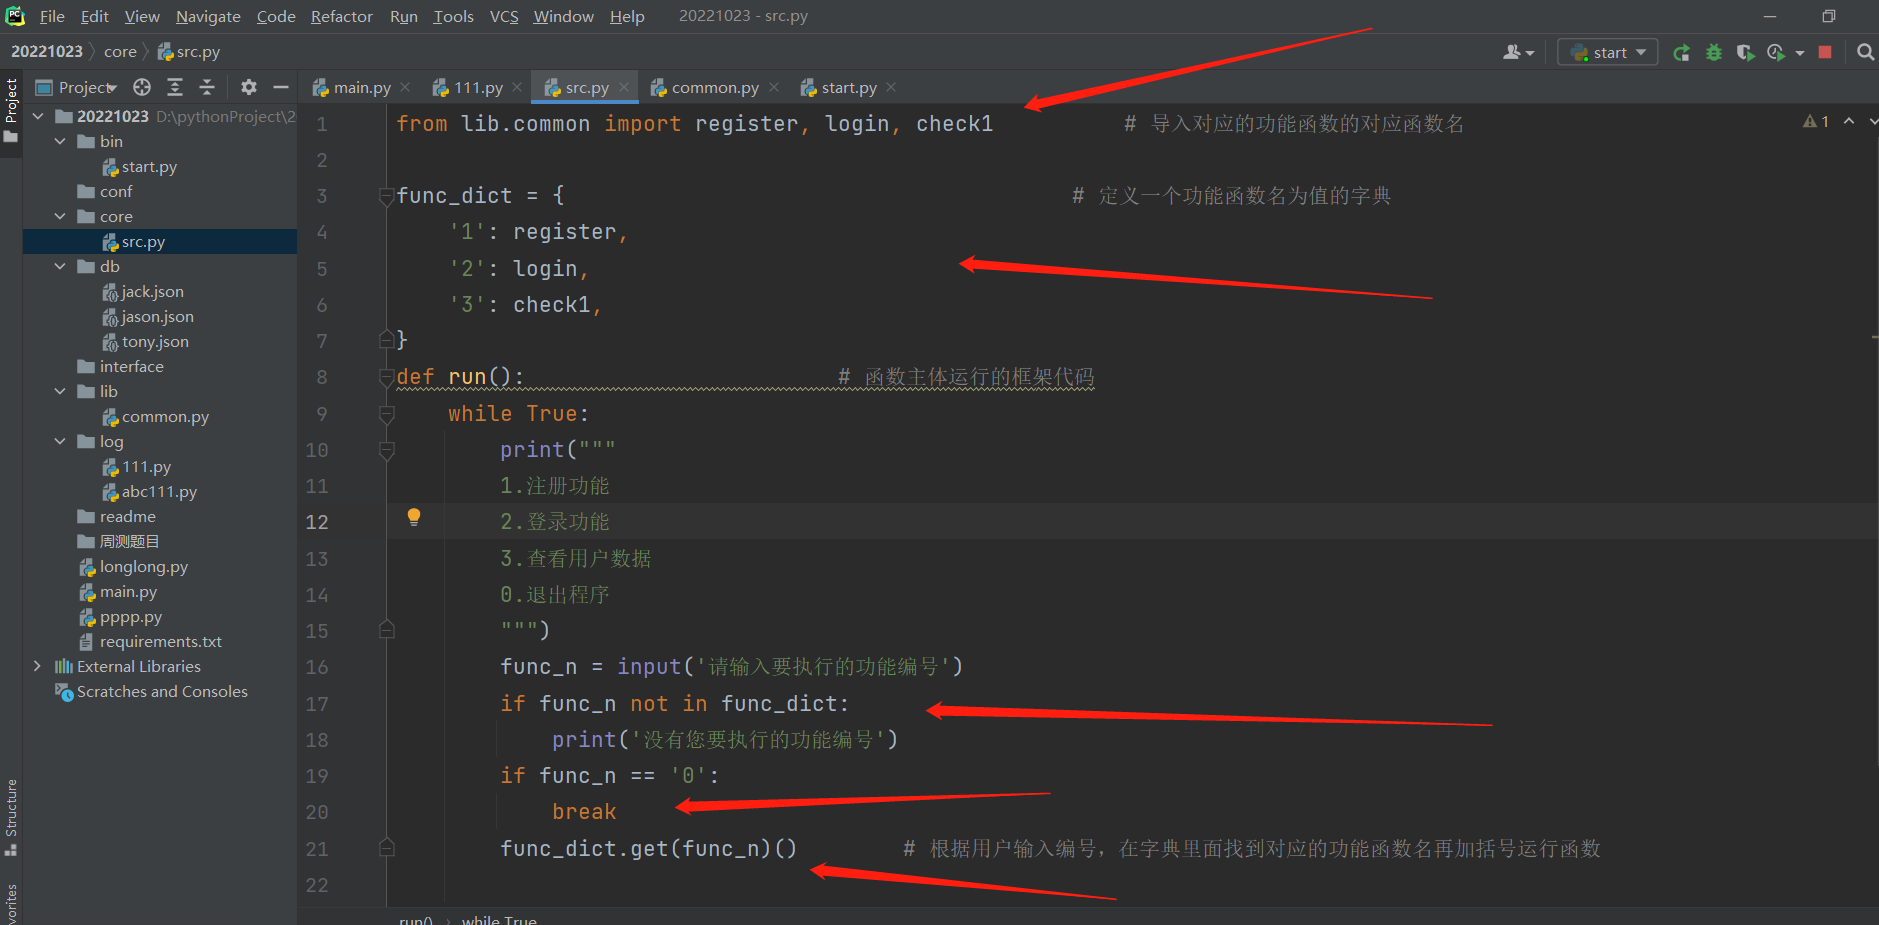Click the warning indicator showing 1
1879x925 pixels.
1816,121
